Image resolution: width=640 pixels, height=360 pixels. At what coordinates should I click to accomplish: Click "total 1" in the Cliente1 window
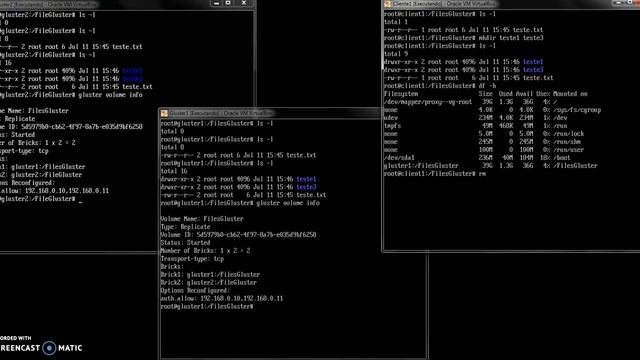click(396, 22)
